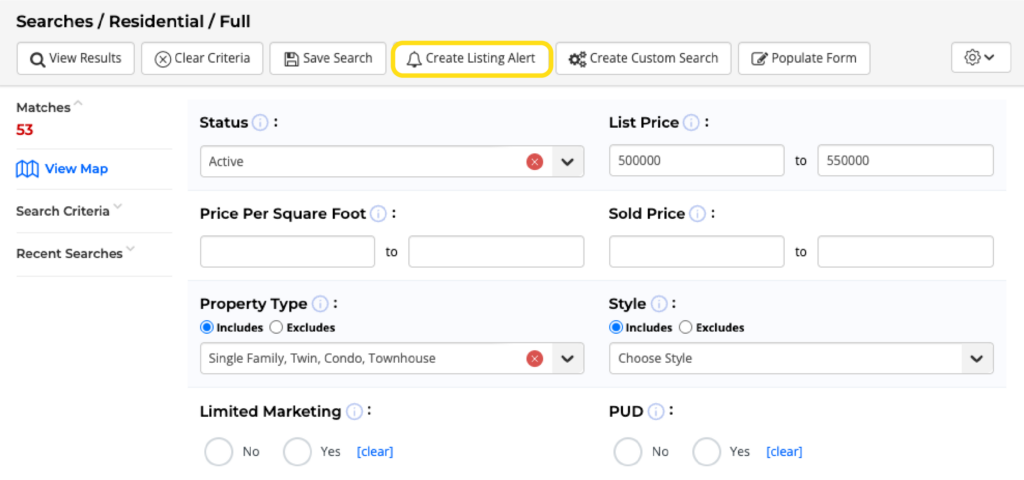Click the minimum Sold Price field
This screenshot has height=480, width=1024.
[x=697, y=252]
